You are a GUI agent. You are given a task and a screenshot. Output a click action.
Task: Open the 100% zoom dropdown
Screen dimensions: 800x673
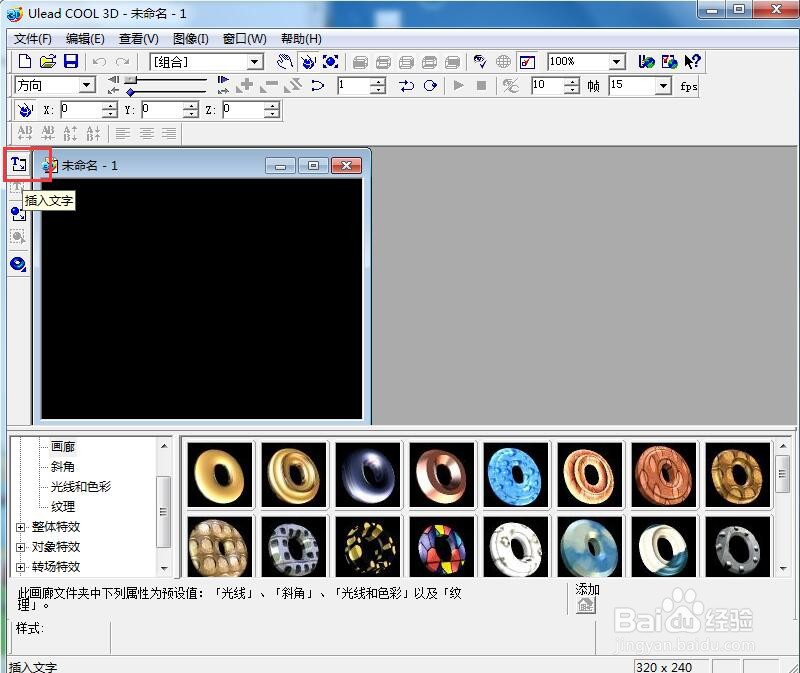[x=617, y=62]
